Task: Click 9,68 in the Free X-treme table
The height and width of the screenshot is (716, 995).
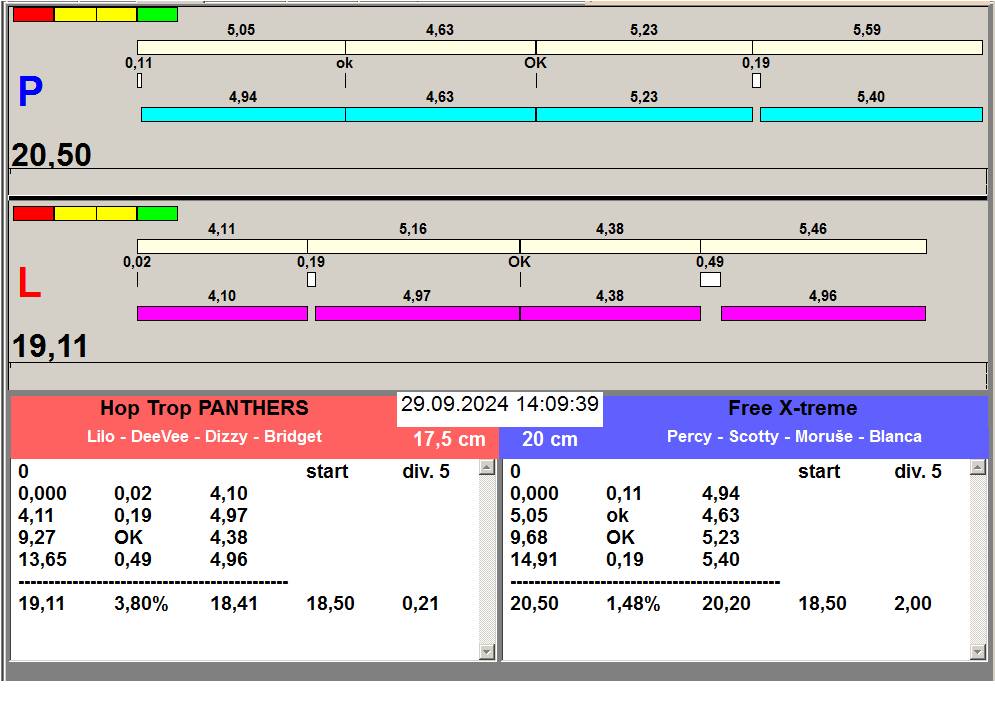Action: [529, 538]
